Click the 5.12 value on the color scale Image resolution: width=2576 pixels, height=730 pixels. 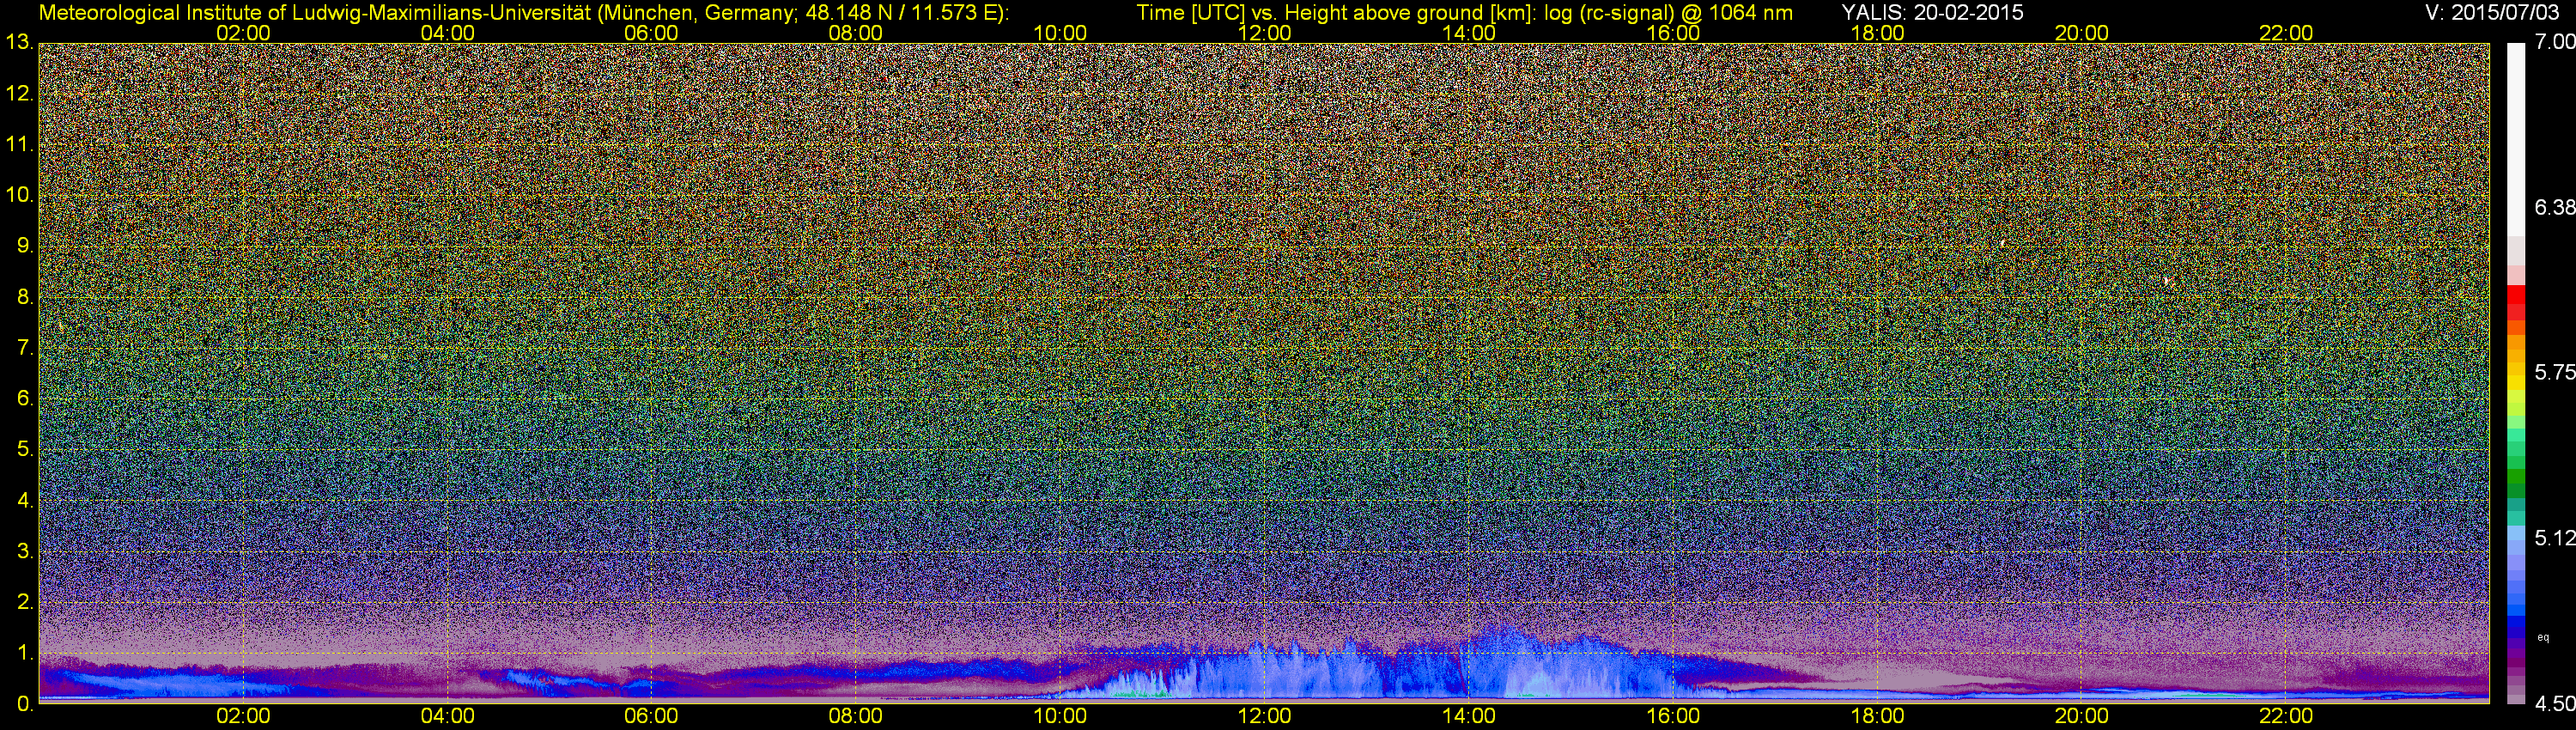[x=2554, y=539]
